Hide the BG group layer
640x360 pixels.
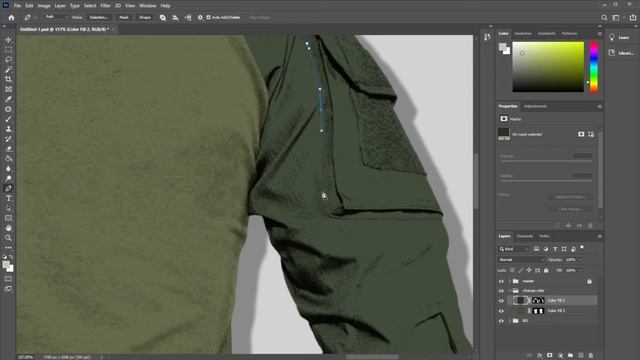click(x=501, y=321)
